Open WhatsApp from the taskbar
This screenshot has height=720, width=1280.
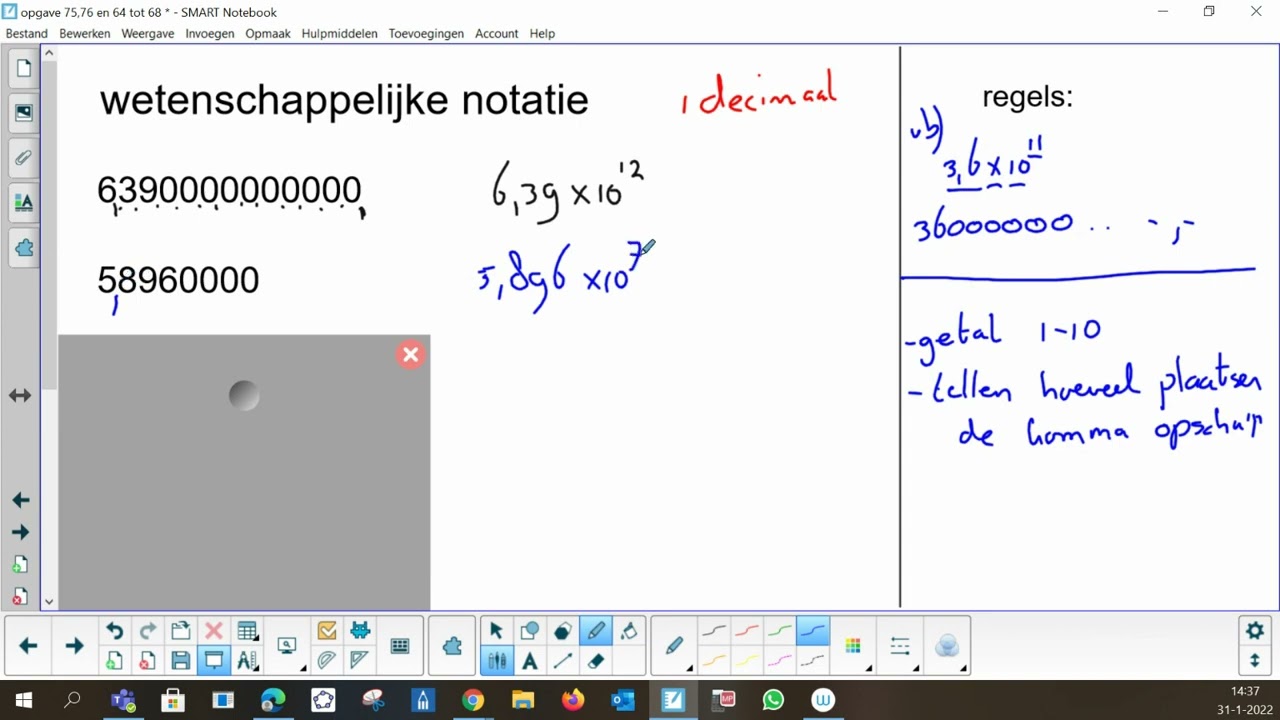pos(773,700)
